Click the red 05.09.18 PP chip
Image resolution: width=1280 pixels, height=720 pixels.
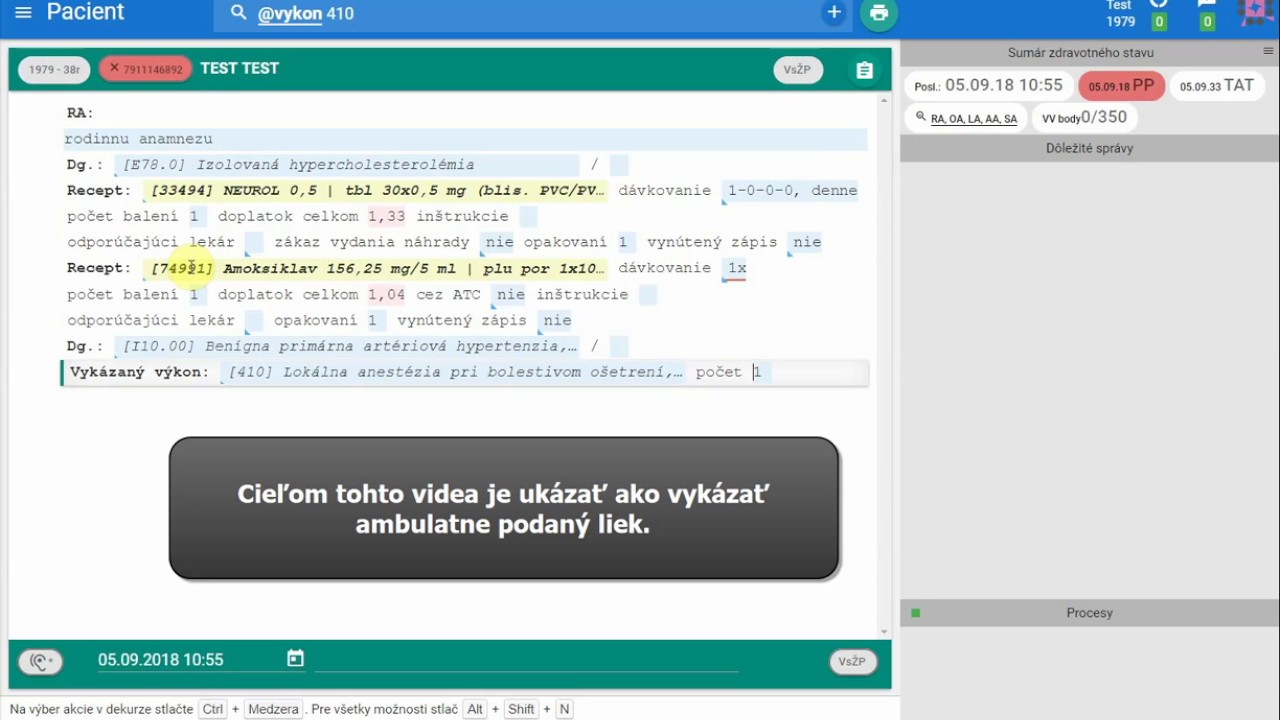(x=1121, y=86)
